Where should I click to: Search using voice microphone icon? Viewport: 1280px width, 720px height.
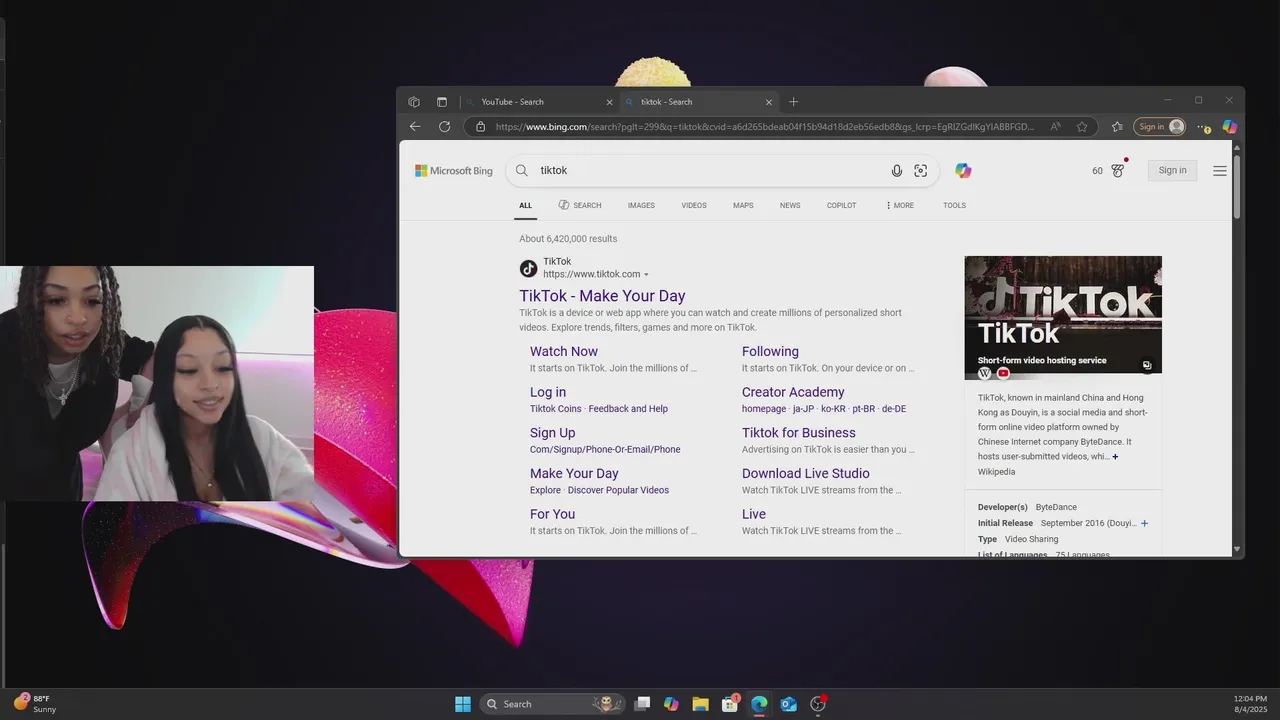click(x=897, y=171)
